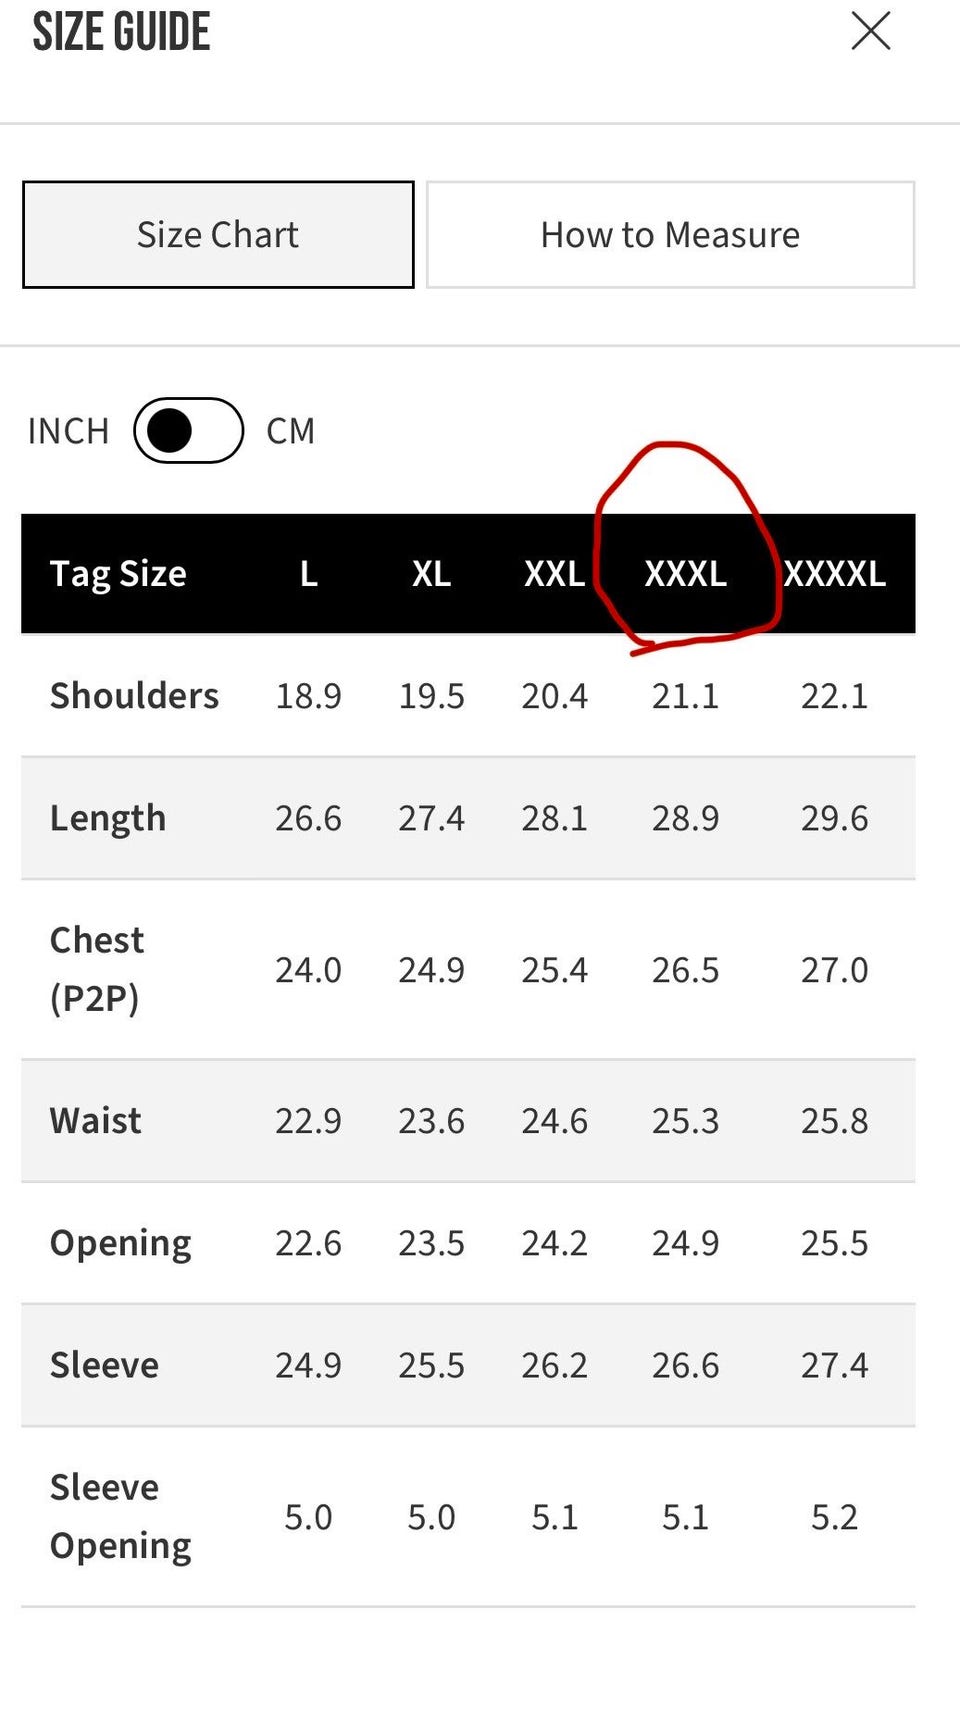Click the SIZE GUIDE heading
This screenshot has width=960, height=1721.
(x=121, y=31)
